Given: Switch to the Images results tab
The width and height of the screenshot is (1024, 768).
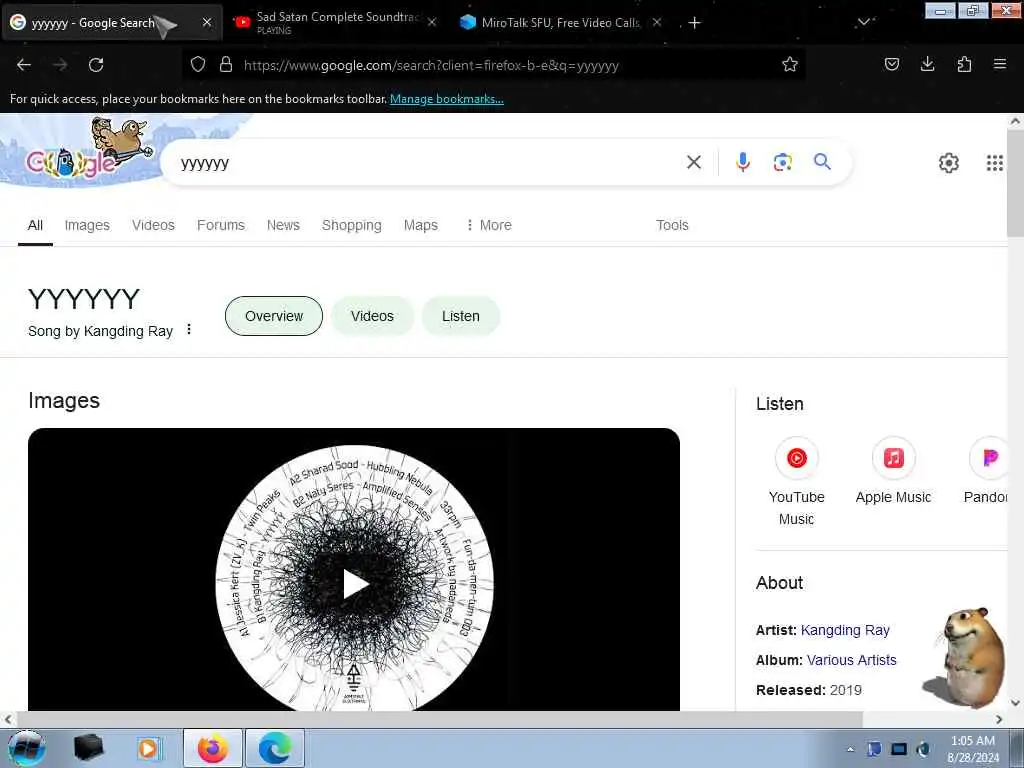Looking at the screenshot, I should click(x=87, y=225).
